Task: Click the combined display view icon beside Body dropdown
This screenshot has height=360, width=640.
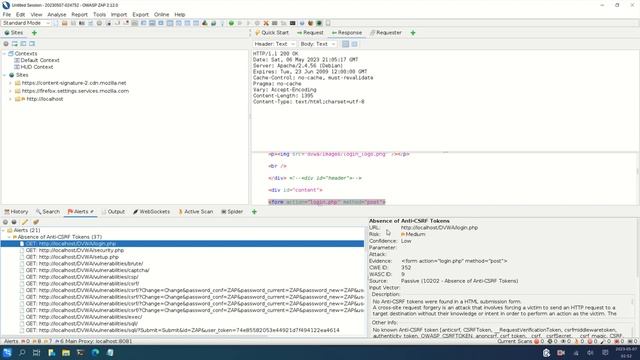Action: pyautogui.click(x=345, y=44)
